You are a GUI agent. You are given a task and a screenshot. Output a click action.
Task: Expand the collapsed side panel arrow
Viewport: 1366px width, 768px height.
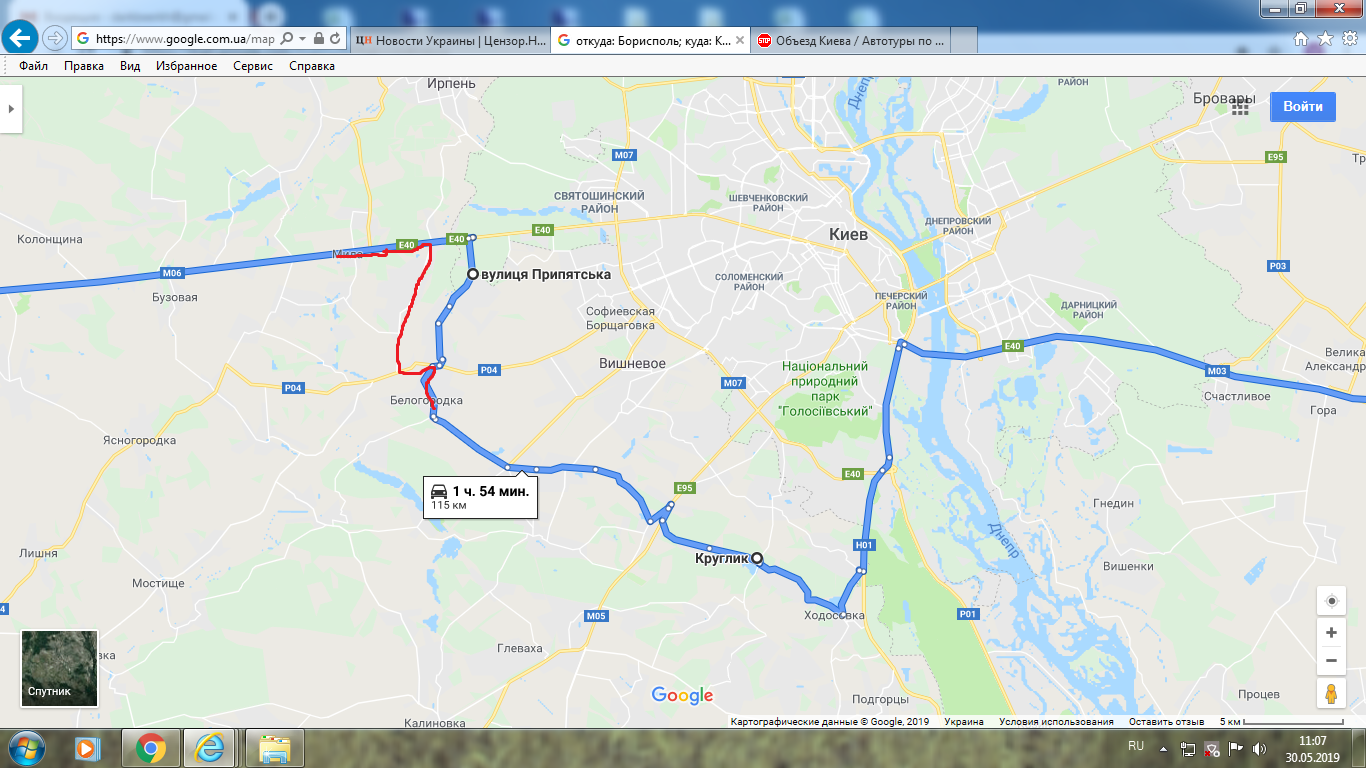(x=11, y=107)
